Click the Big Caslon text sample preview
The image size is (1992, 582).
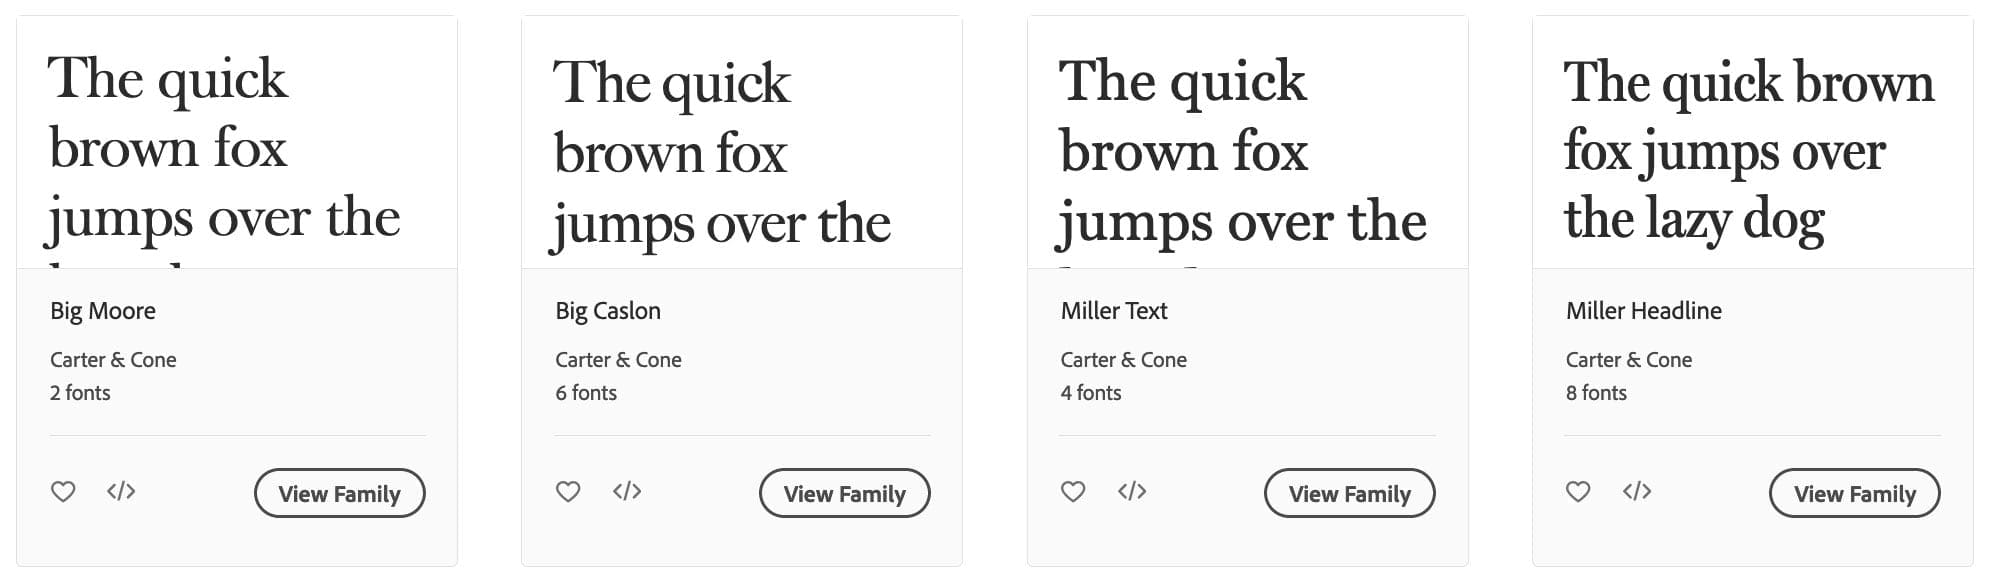tap(740, 140)
